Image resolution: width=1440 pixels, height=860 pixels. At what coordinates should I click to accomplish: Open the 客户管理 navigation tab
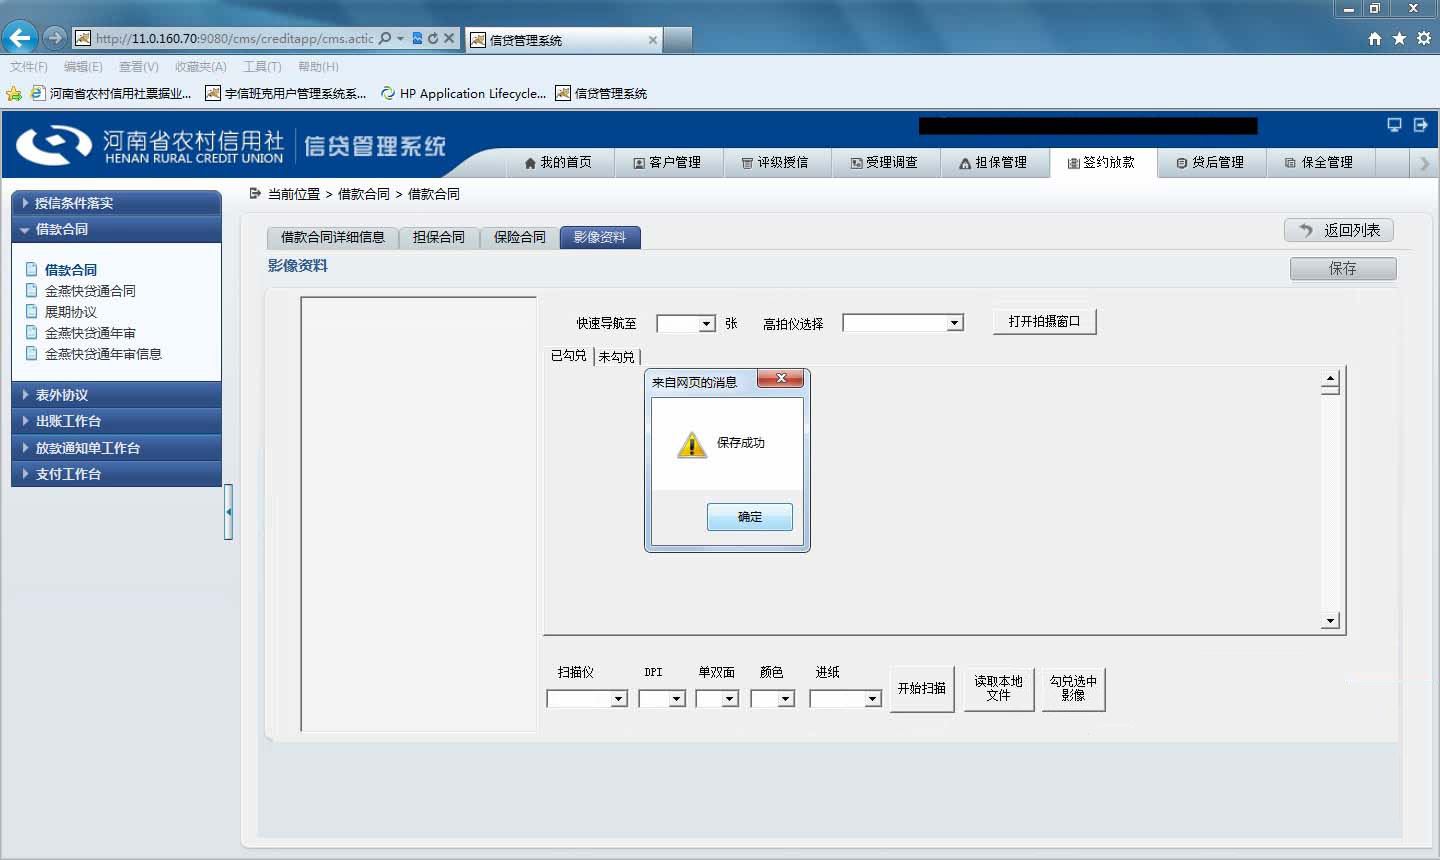[667, 162]
